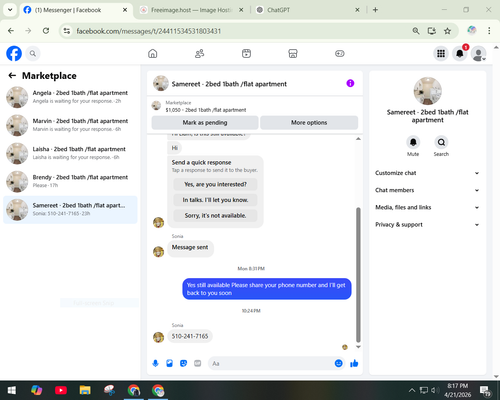500x400 pixels.
Task: Mute this chat with bell icon
Action: point(413,142)
